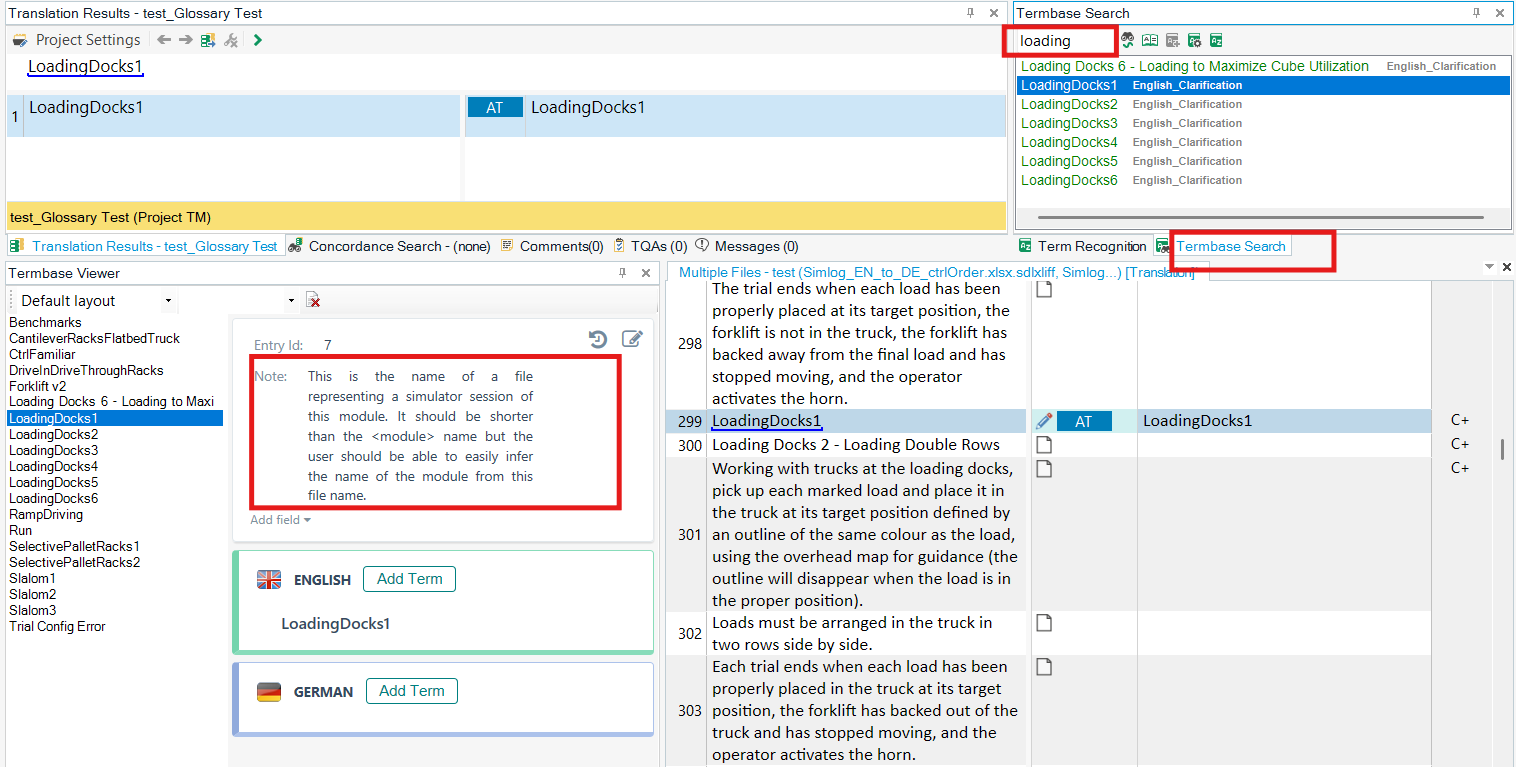Click Add Term under ENGLISH

(410, 579)
